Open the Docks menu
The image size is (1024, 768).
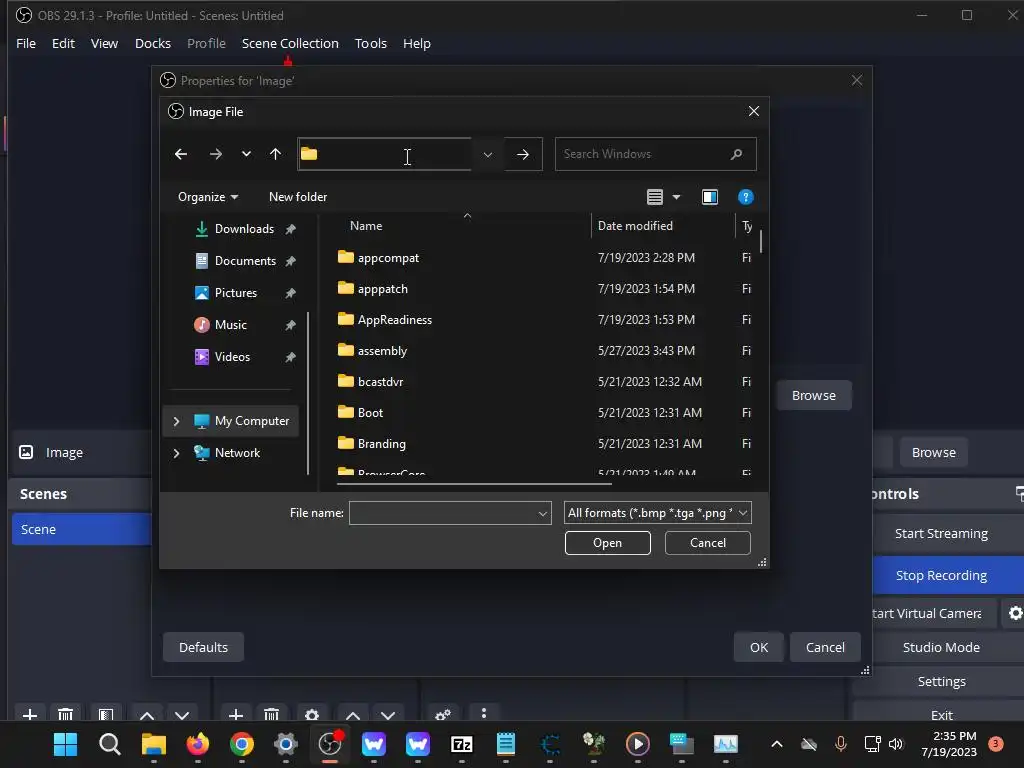click(153, 43)
